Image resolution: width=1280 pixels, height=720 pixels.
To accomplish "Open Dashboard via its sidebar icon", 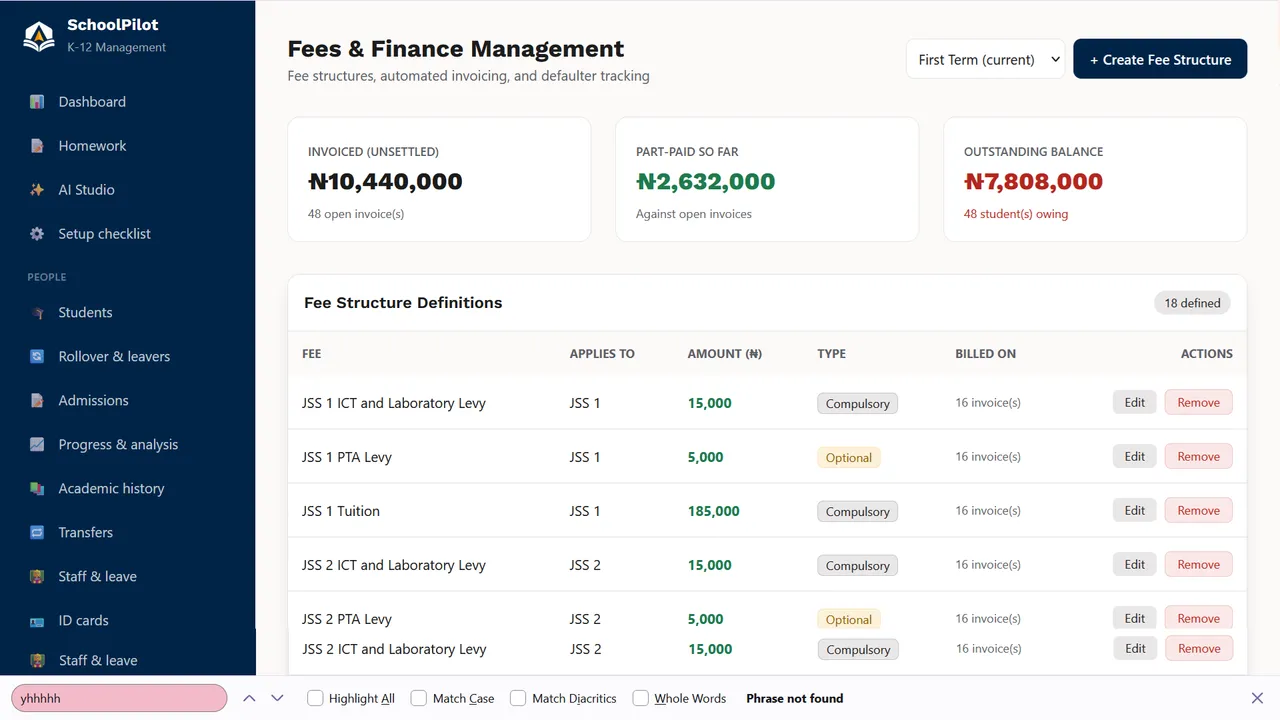I will click(37, 102).
